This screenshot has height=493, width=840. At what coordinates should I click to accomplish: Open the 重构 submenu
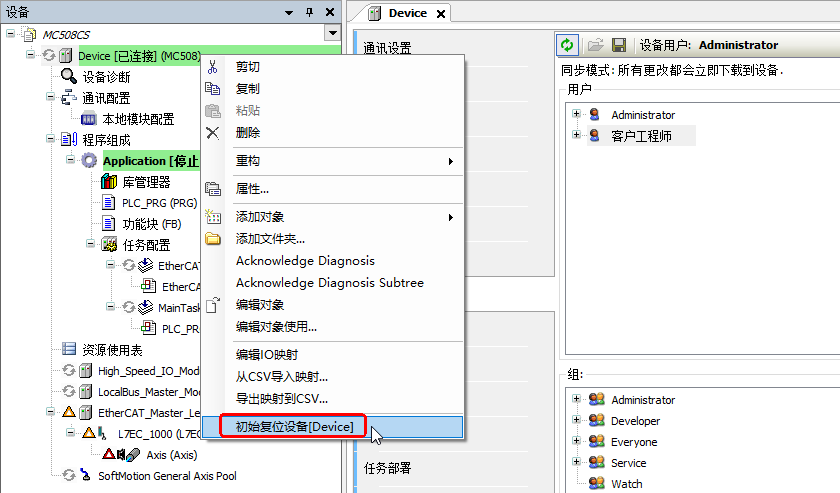(x=333, y=161)
